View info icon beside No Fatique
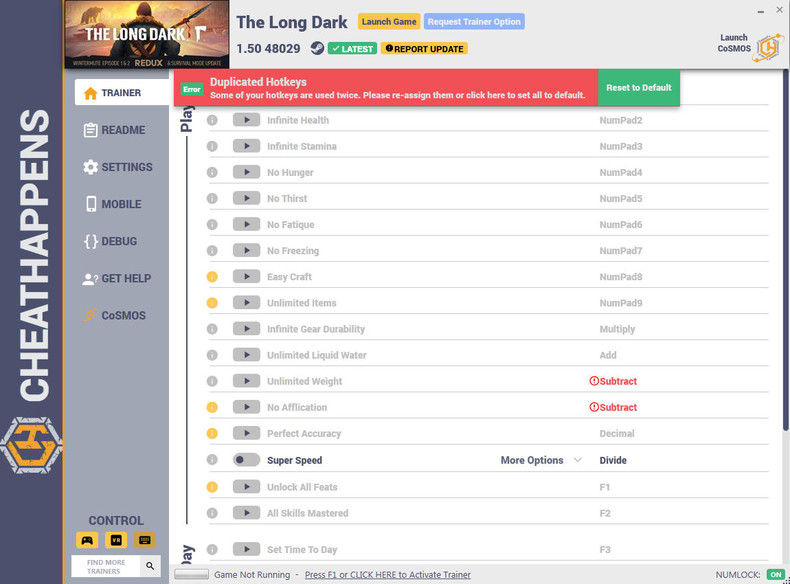Screen dimensions: 790x584 click(212, 225)
